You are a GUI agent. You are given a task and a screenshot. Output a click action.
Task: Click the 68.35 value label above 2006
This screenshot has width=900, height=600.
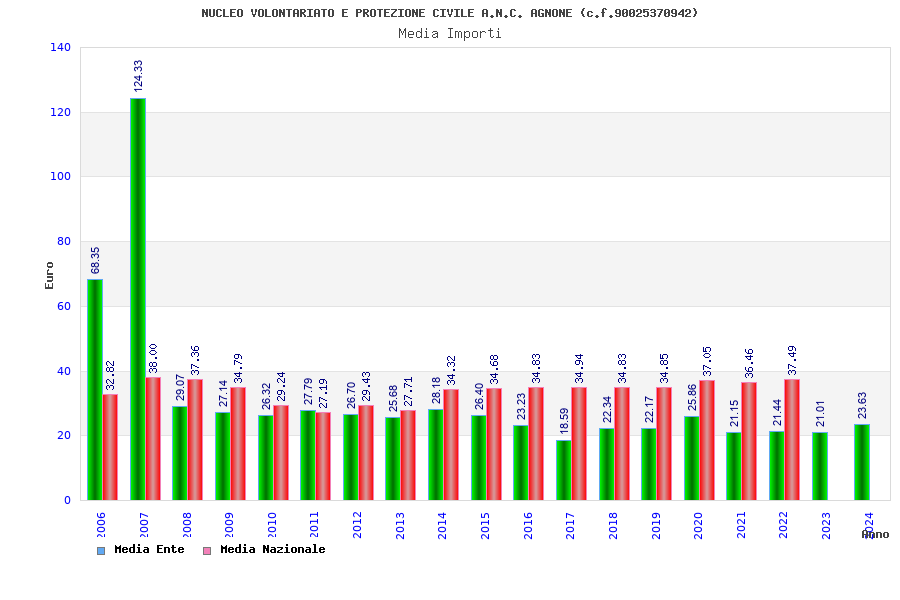95,260
